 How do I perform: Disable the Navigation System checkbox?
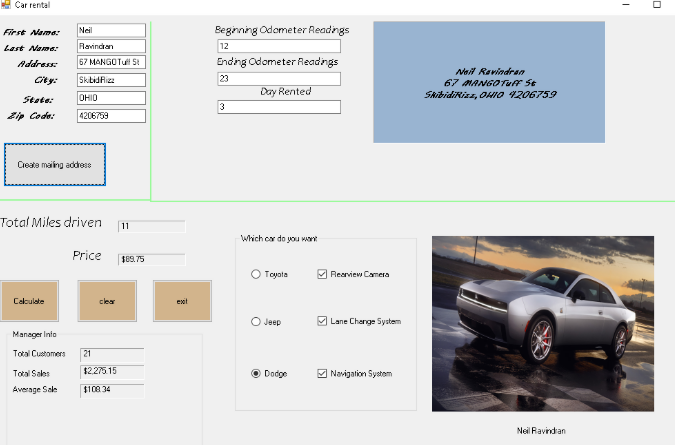(322, 374)
